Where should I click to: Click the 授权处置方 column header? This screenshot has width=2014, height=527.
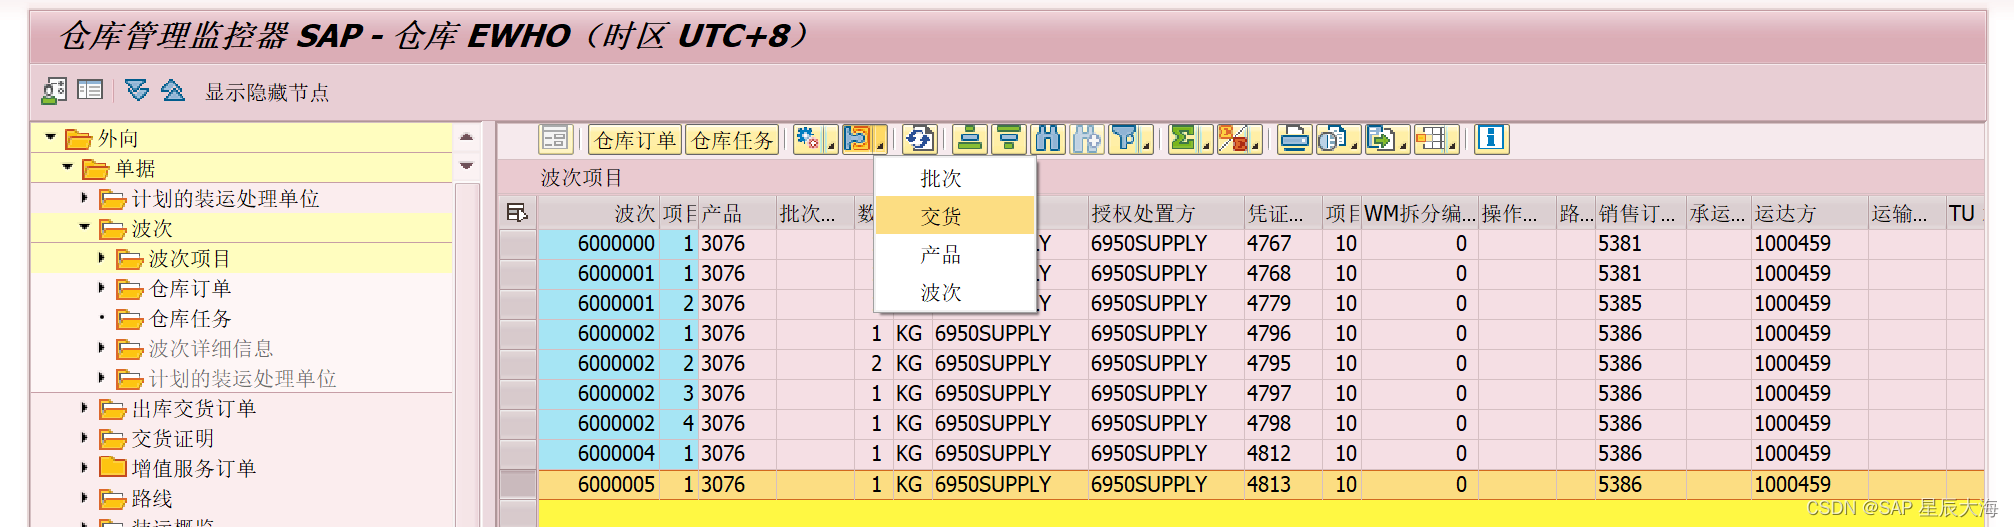(x=1165, y=213)
